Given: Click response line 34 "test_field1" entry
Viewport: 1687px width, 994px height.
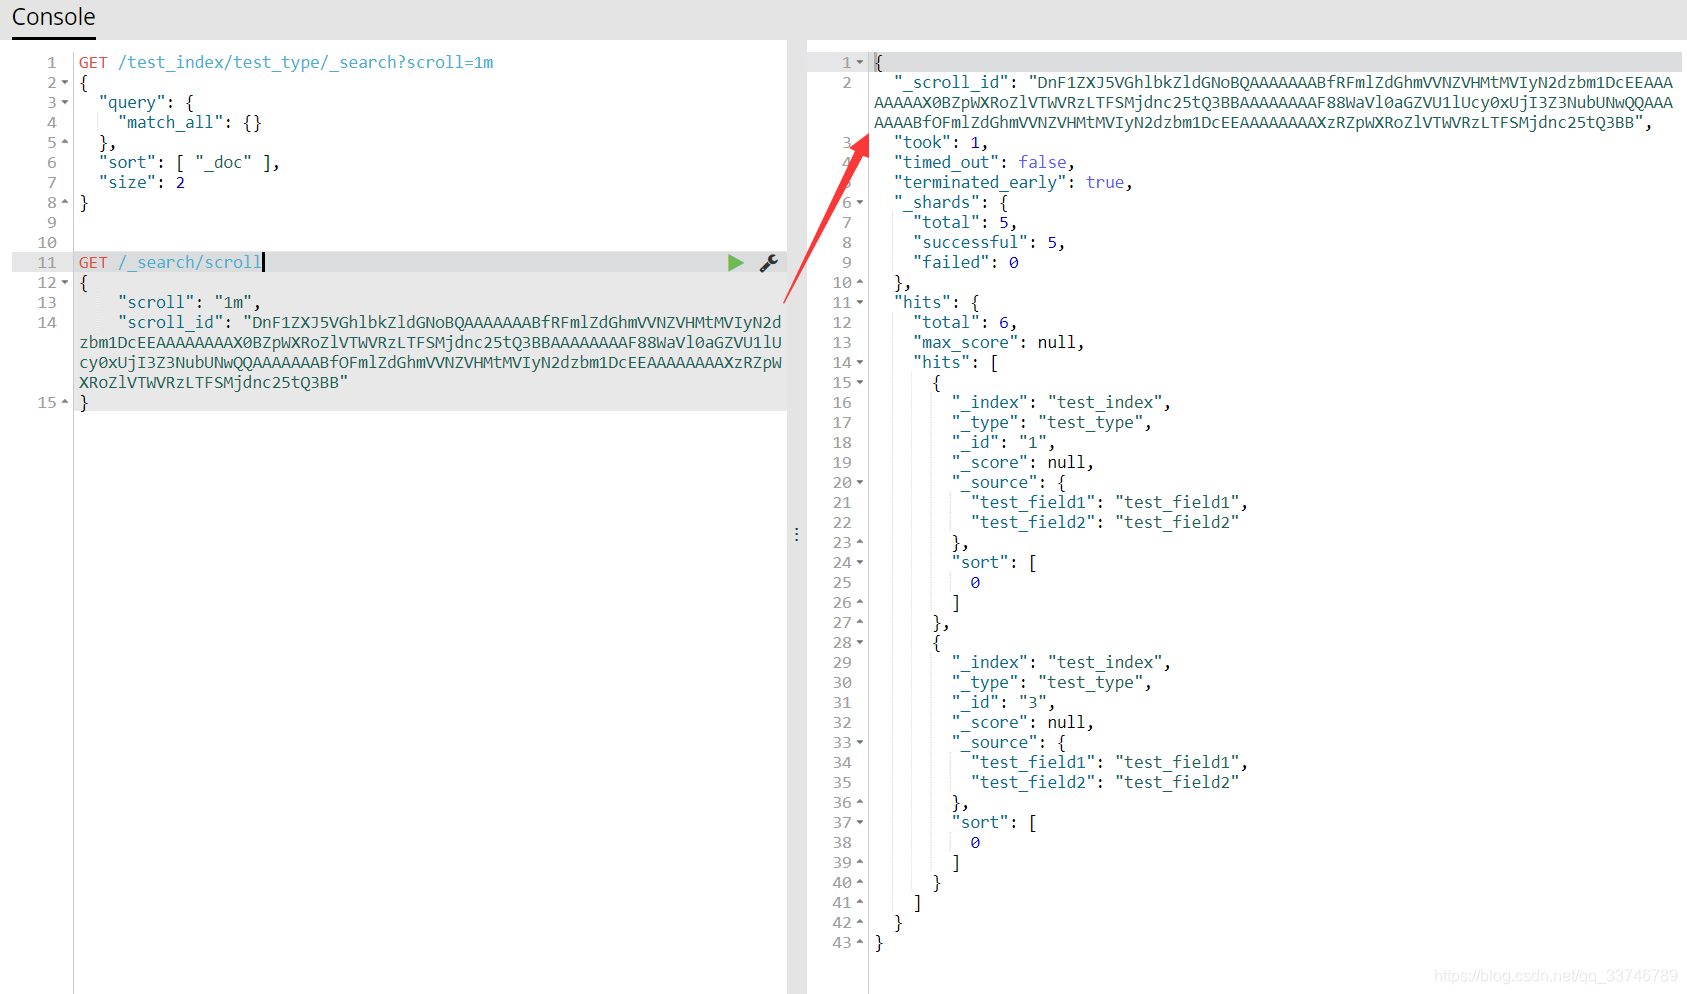Looking at the screenshot, I should [1109, 763].
